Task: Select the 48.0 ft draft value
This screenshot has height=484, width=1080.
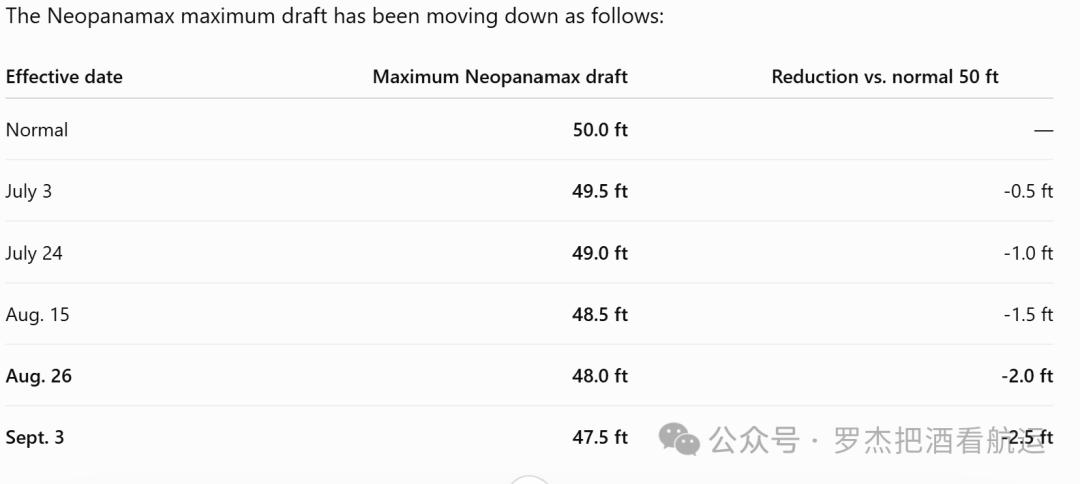Action: (x=600, y=376)
